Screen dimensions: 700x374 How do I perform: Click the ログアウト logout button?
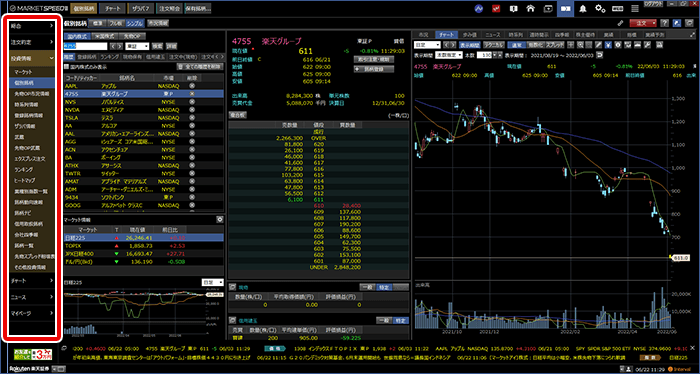(x=654, y=4)
